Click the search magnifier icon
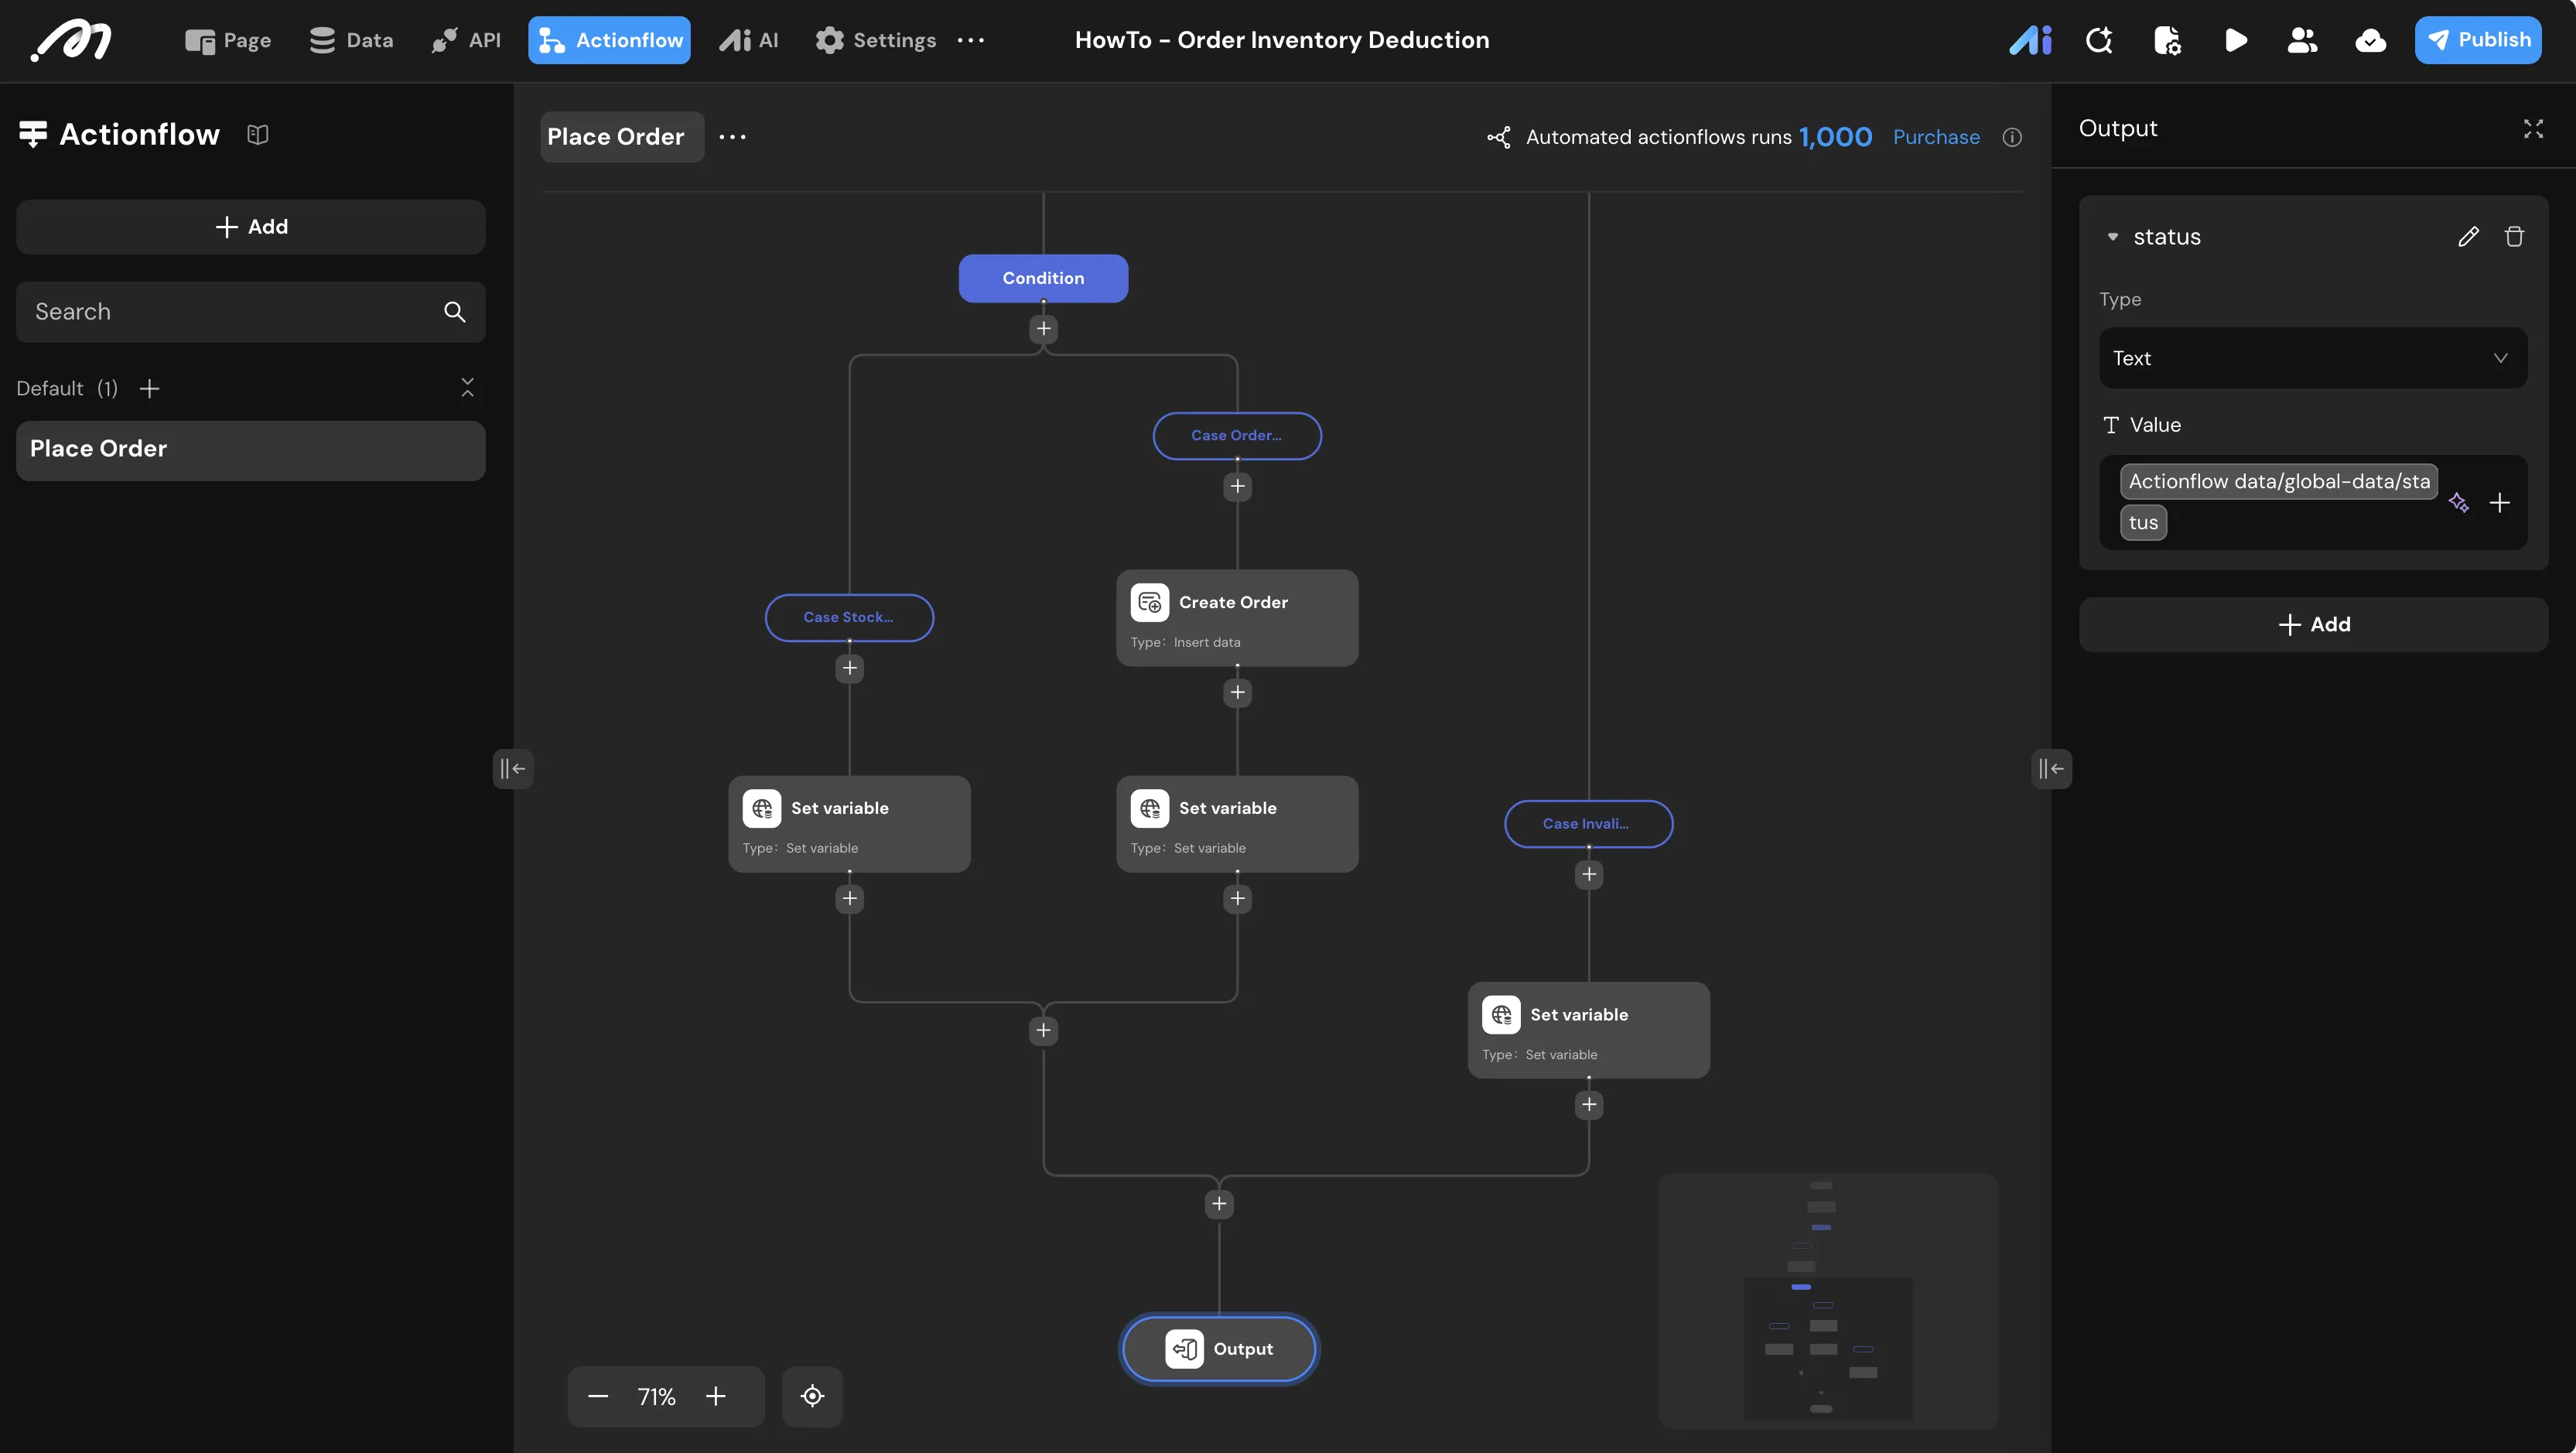This screenshot has width=2576, height=1453. click(x=455, y=312)
